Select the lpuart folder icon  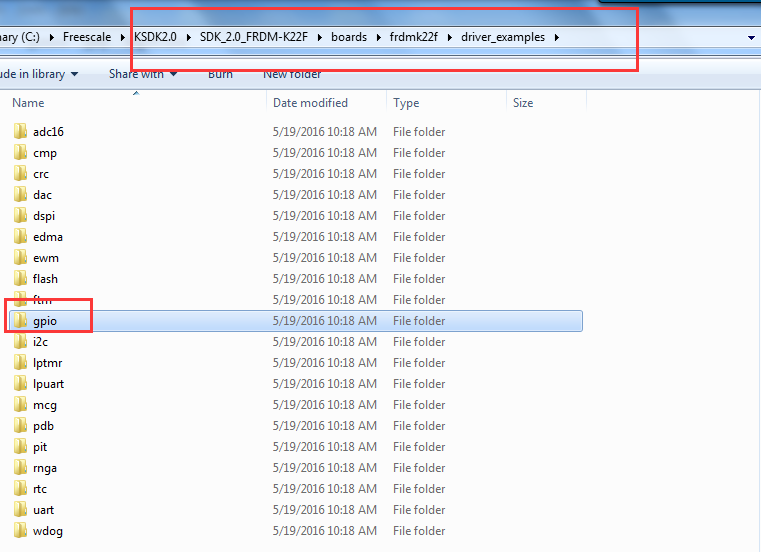[x=20, y=384]
